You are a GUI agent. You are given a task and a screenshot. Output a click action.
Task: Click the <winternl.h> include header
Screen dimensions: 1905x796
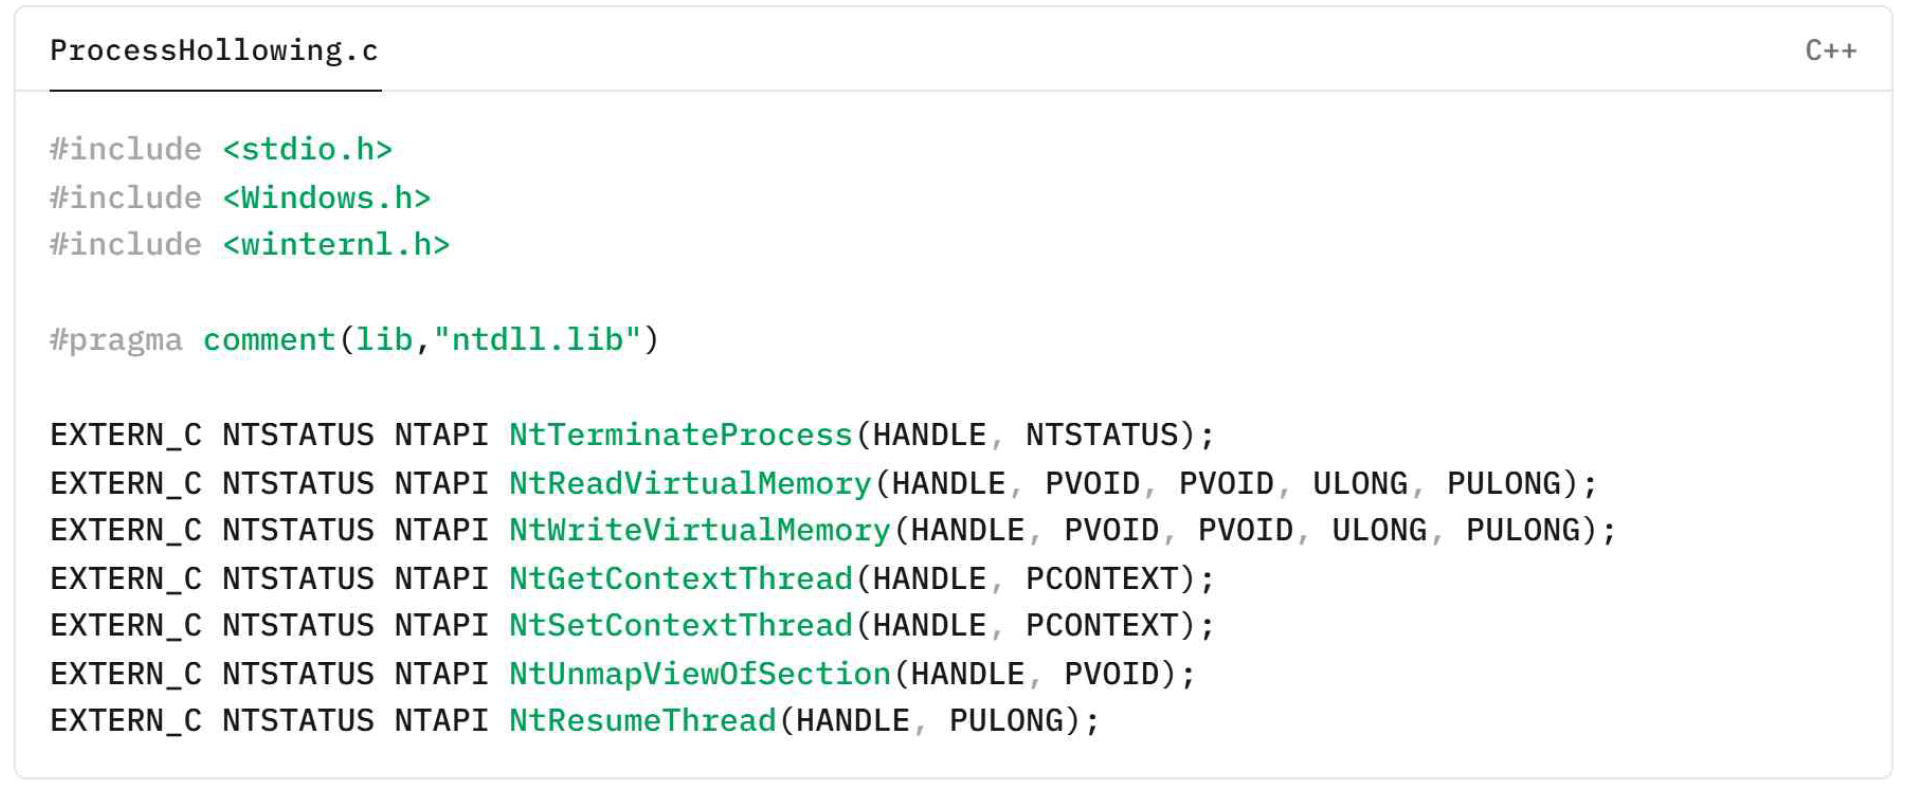click(336, 245)
